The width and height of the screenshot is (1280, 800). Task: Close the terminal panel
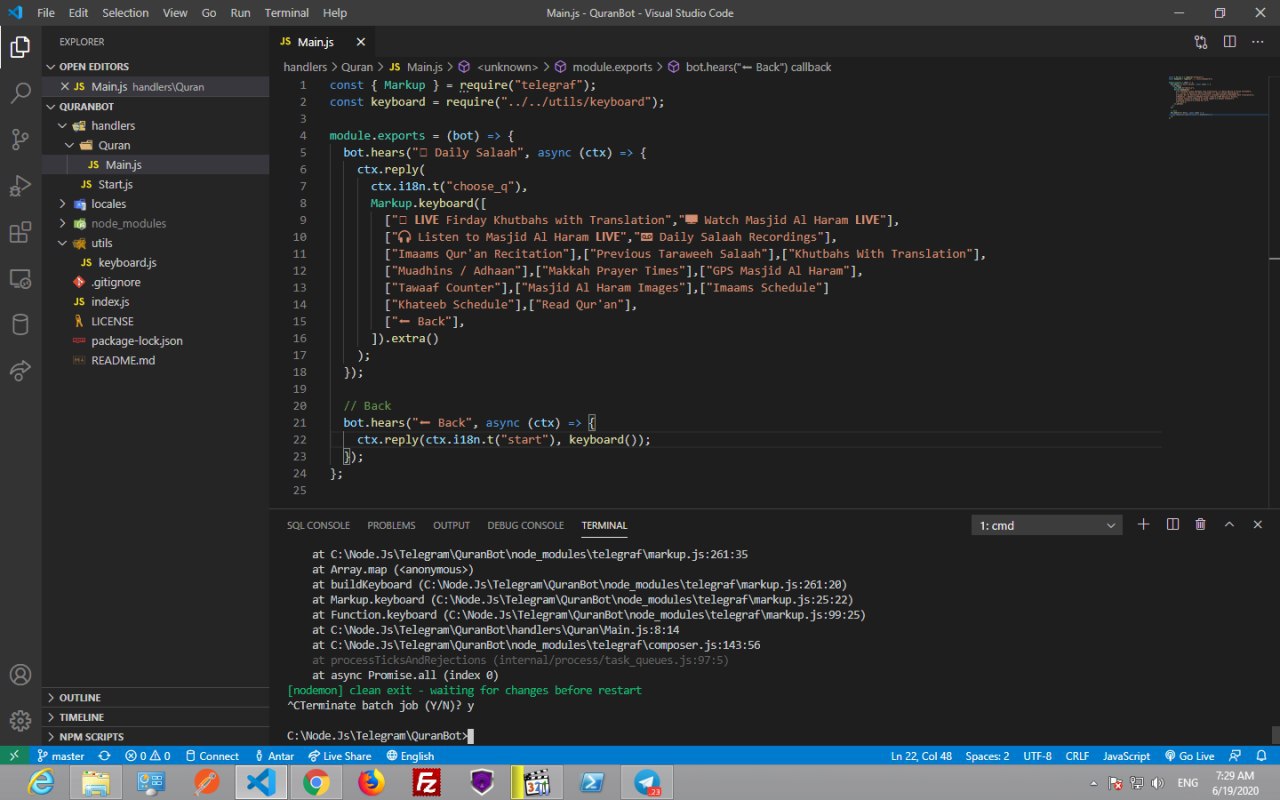tap(1258, 524)
